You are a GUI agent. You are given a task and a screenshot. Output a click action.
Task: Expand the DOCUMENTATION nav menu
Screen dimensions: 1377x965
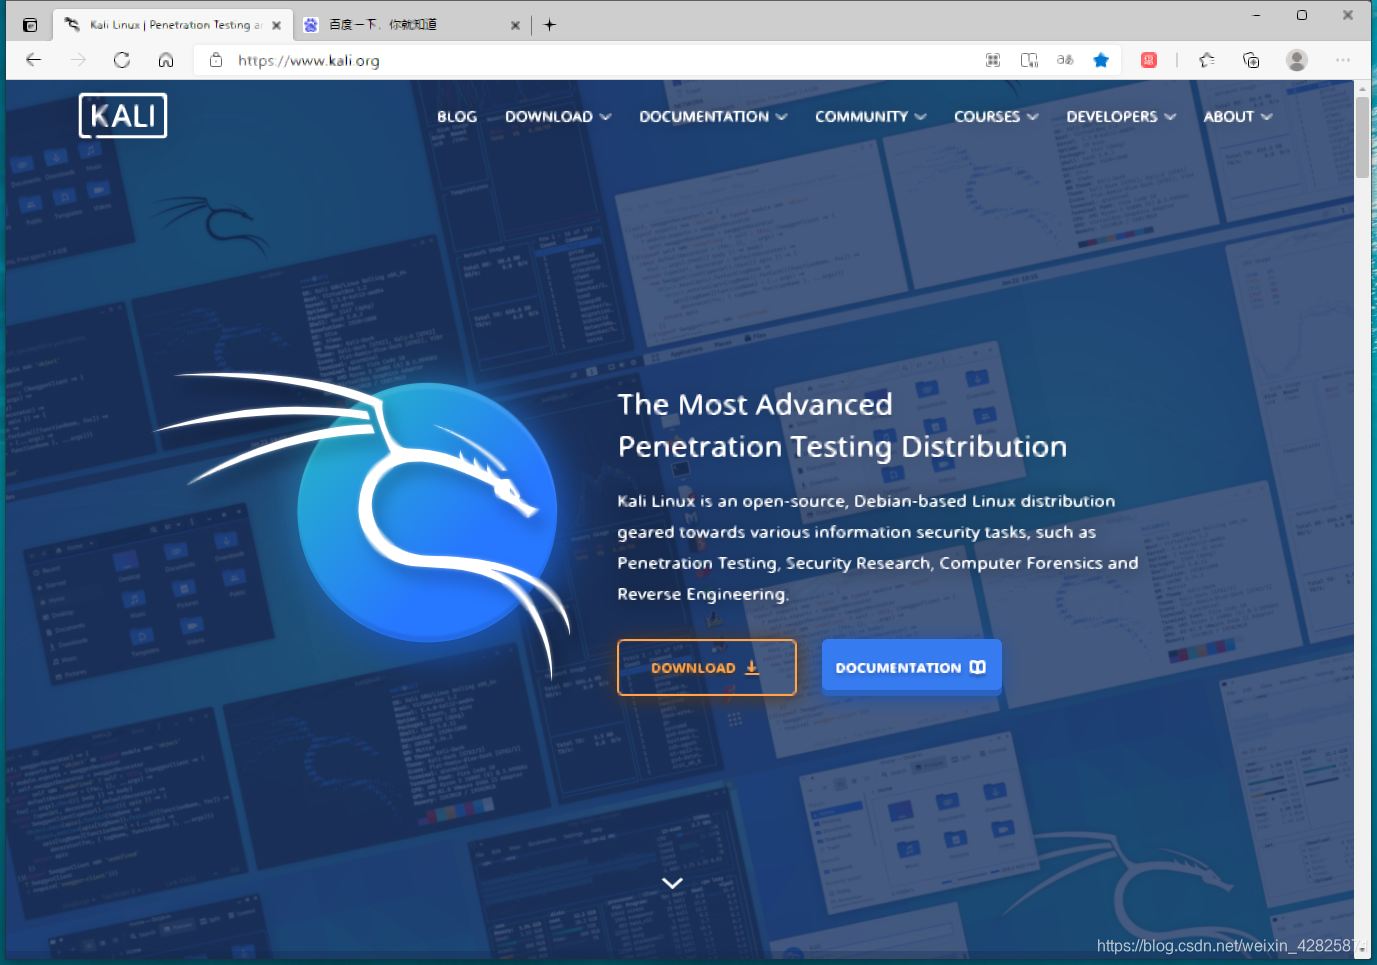point(713,116)
